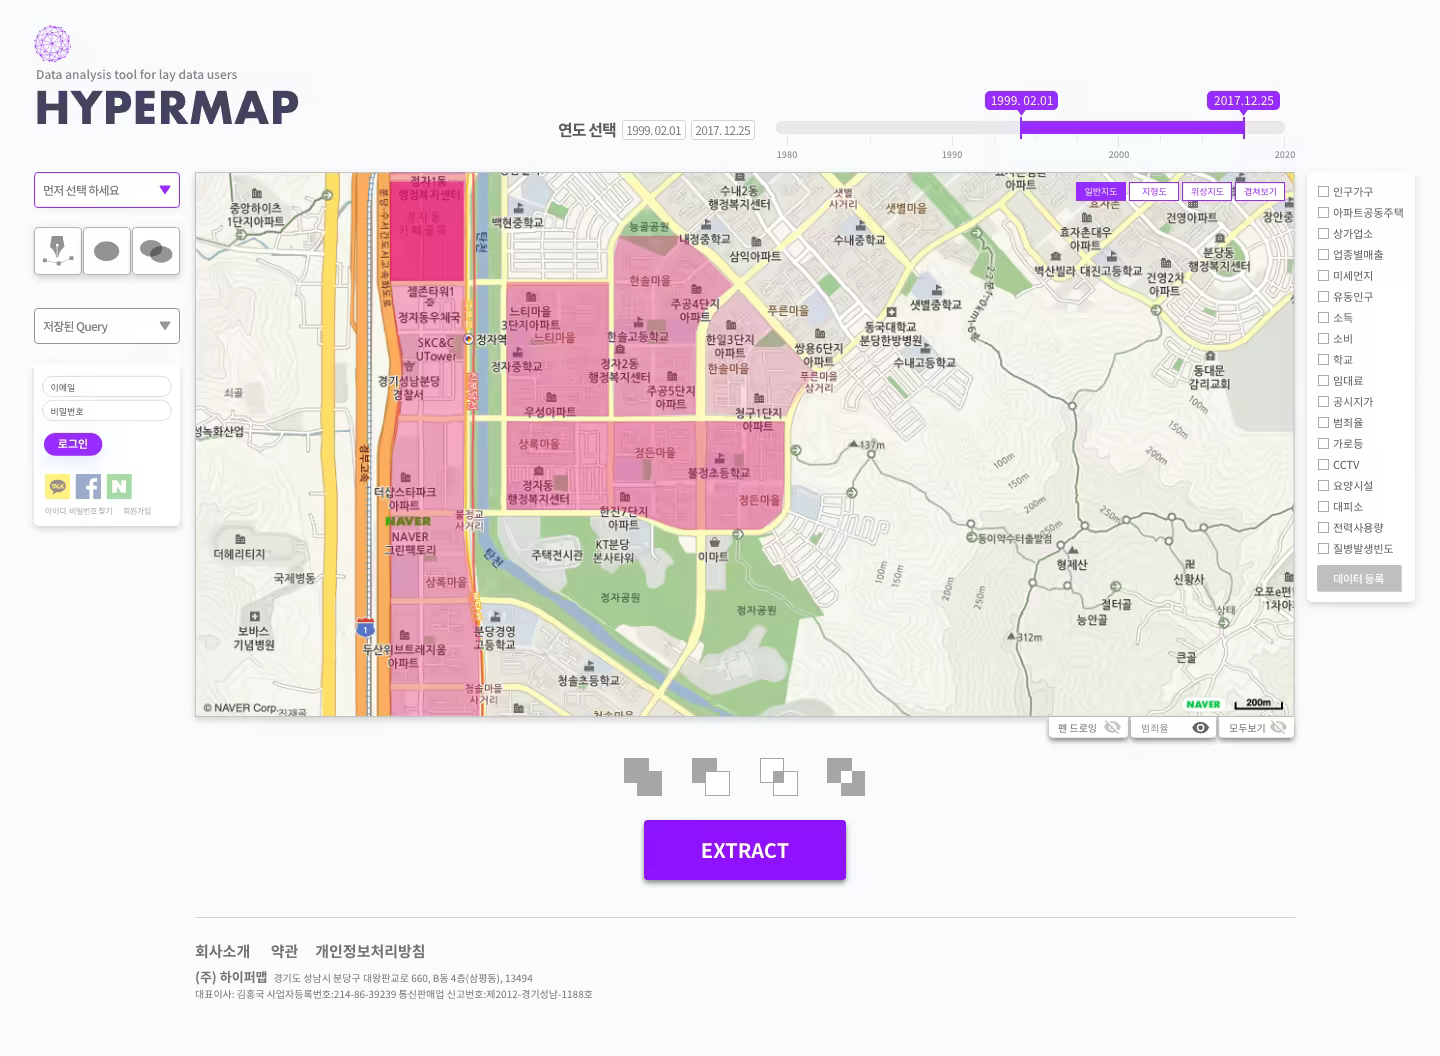Click the 로그인 button
The width and height of the screenshot is (1440, 1056).
pos(72,444)
